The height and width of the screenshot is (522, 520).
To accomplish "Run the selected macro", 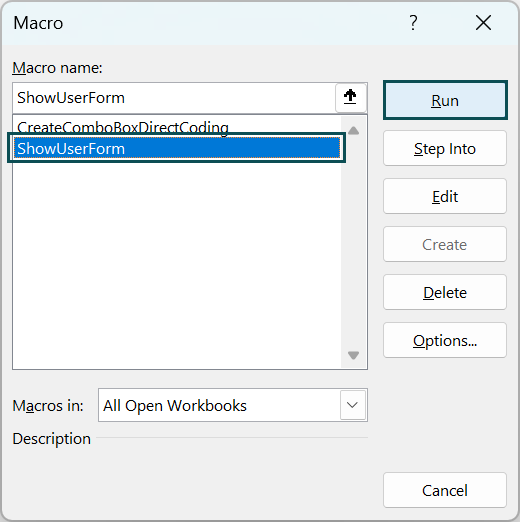I will pyautogui.click(x=445, y=100).
